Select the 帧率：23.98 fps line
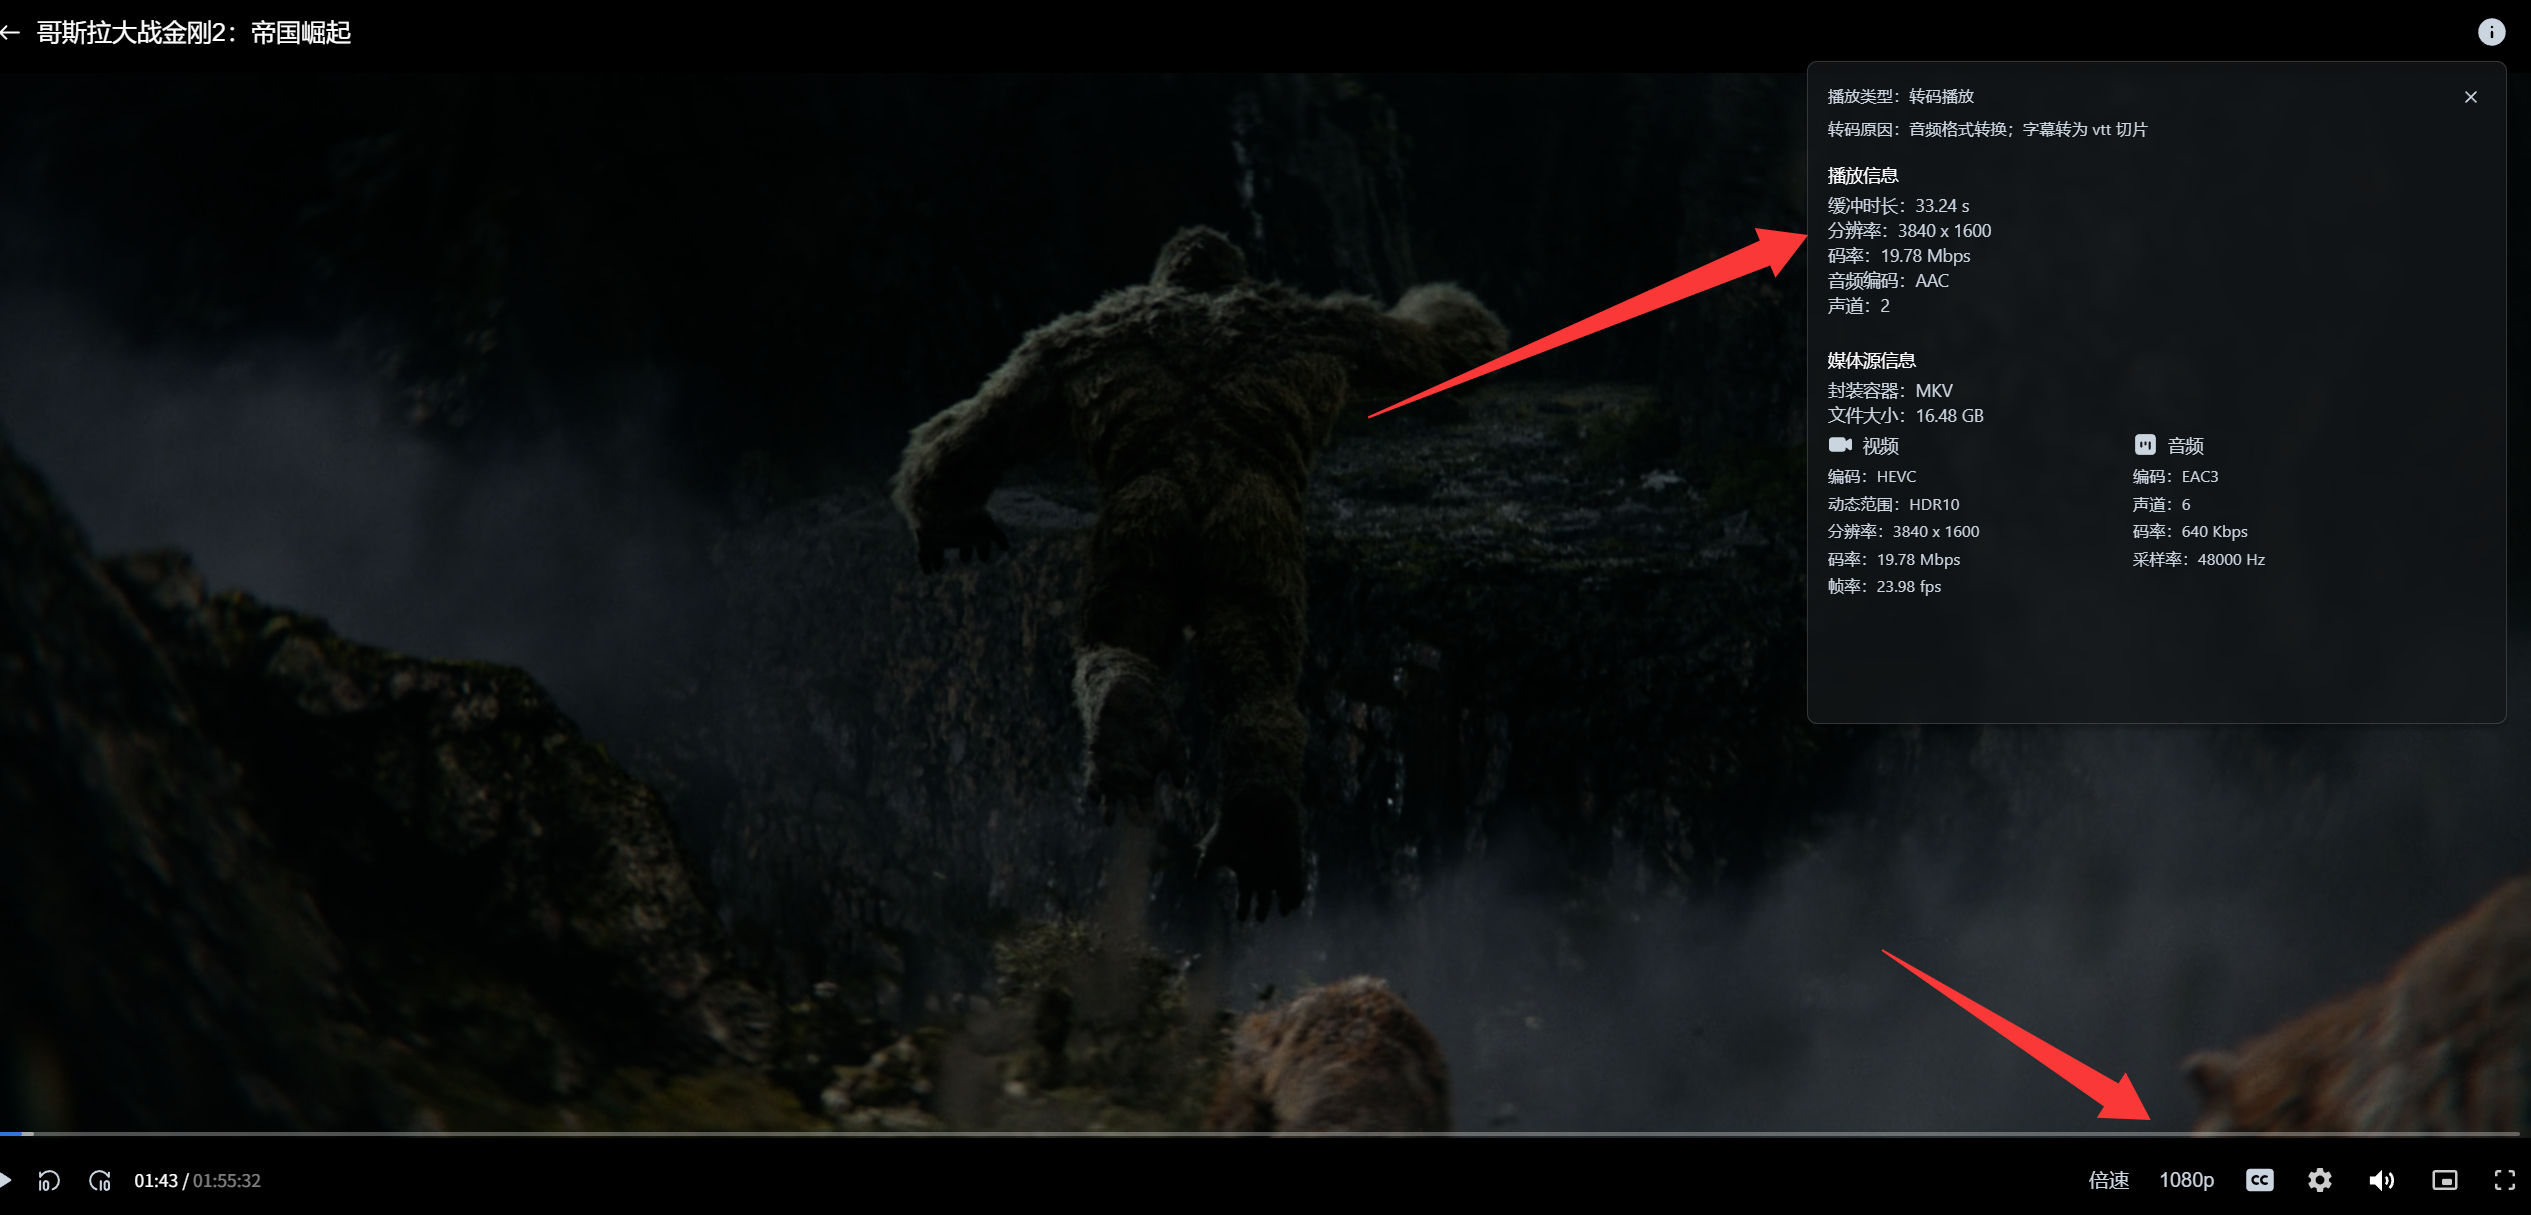The image size is (2531, 1215). (1884, 586)
